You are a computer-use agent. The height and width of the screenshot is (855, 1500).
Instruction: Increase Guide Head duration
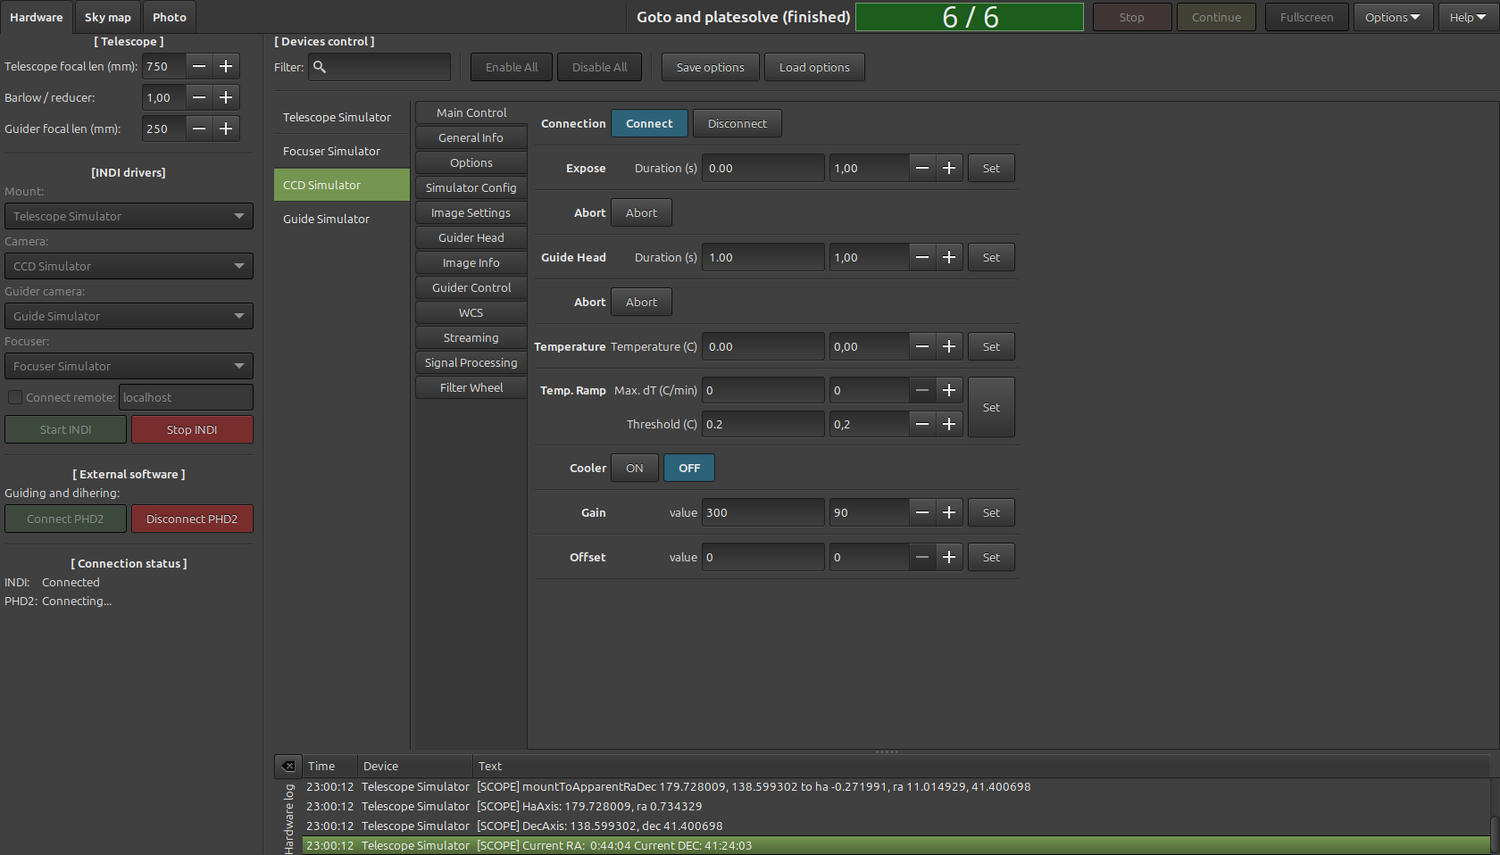(949, 257)
